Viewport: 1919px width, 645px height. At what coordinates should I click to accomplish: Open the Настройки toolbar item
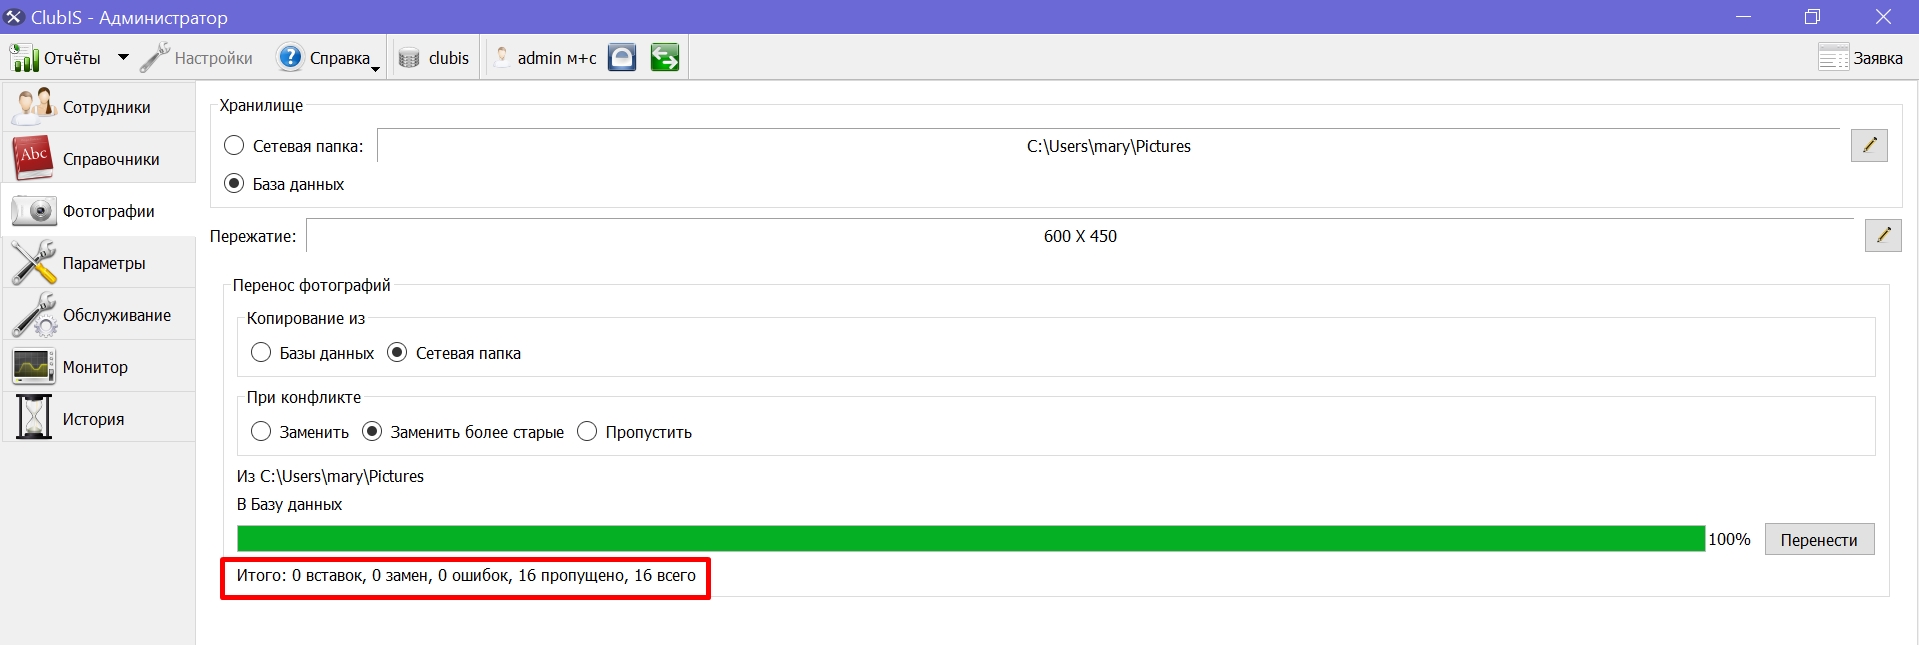196,58
